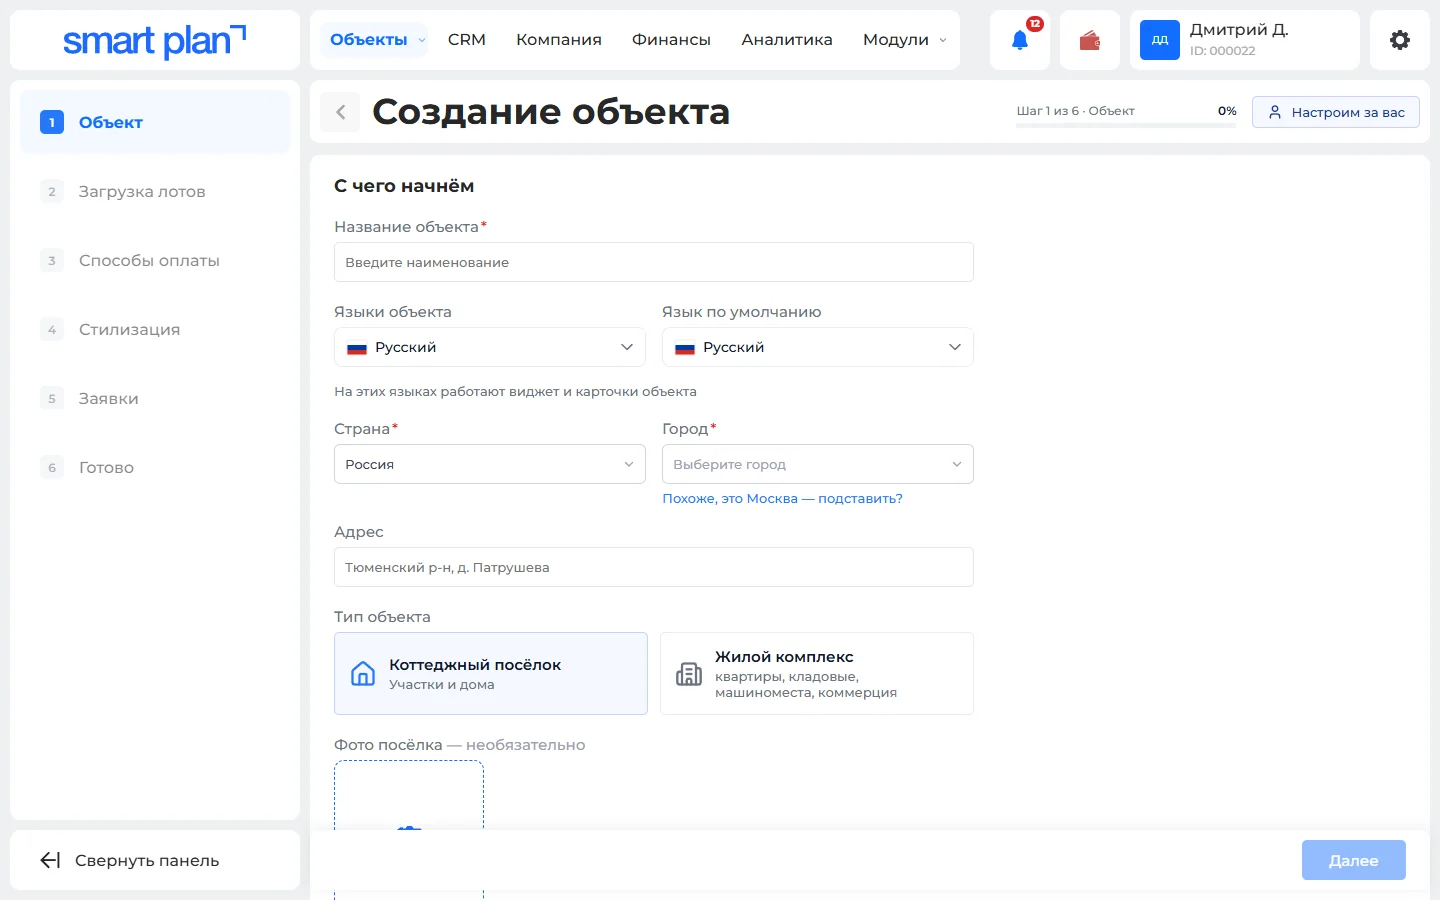The image size is (1440, 900).
Task: Select Коттеджный посёлок object type
Action: tap(491, 673)
